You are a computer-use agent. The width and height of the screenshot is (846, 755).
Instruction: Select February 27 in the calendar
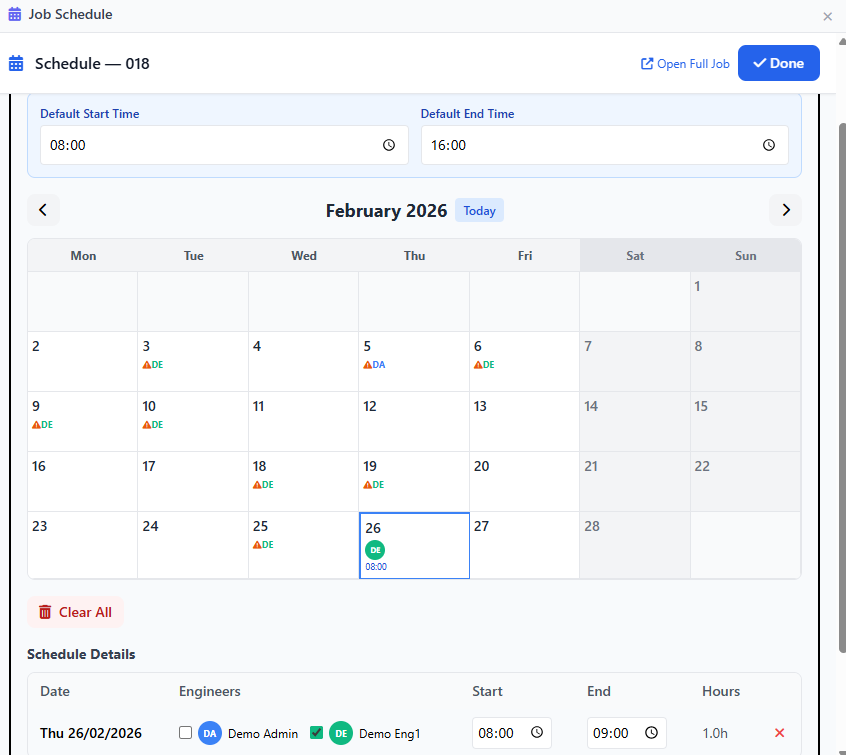(524, 545)
